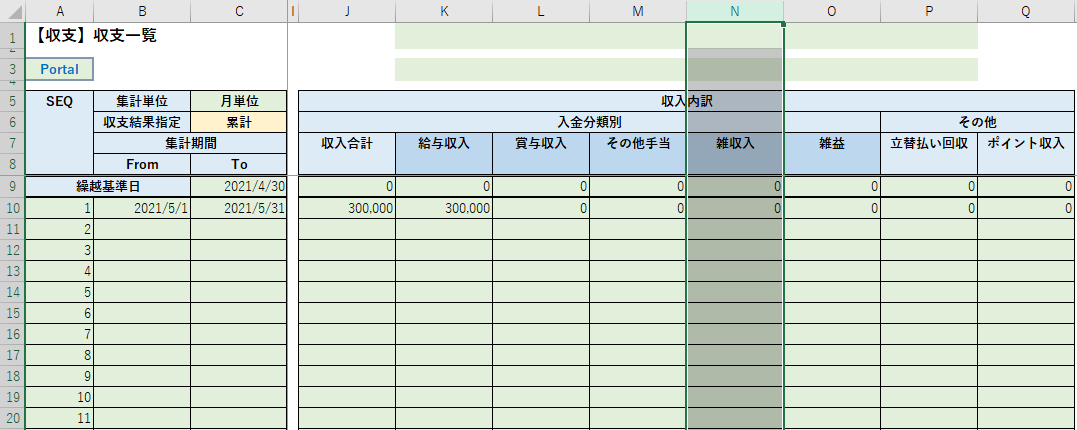
Task: Select column C header
Action: click(239, 10)
